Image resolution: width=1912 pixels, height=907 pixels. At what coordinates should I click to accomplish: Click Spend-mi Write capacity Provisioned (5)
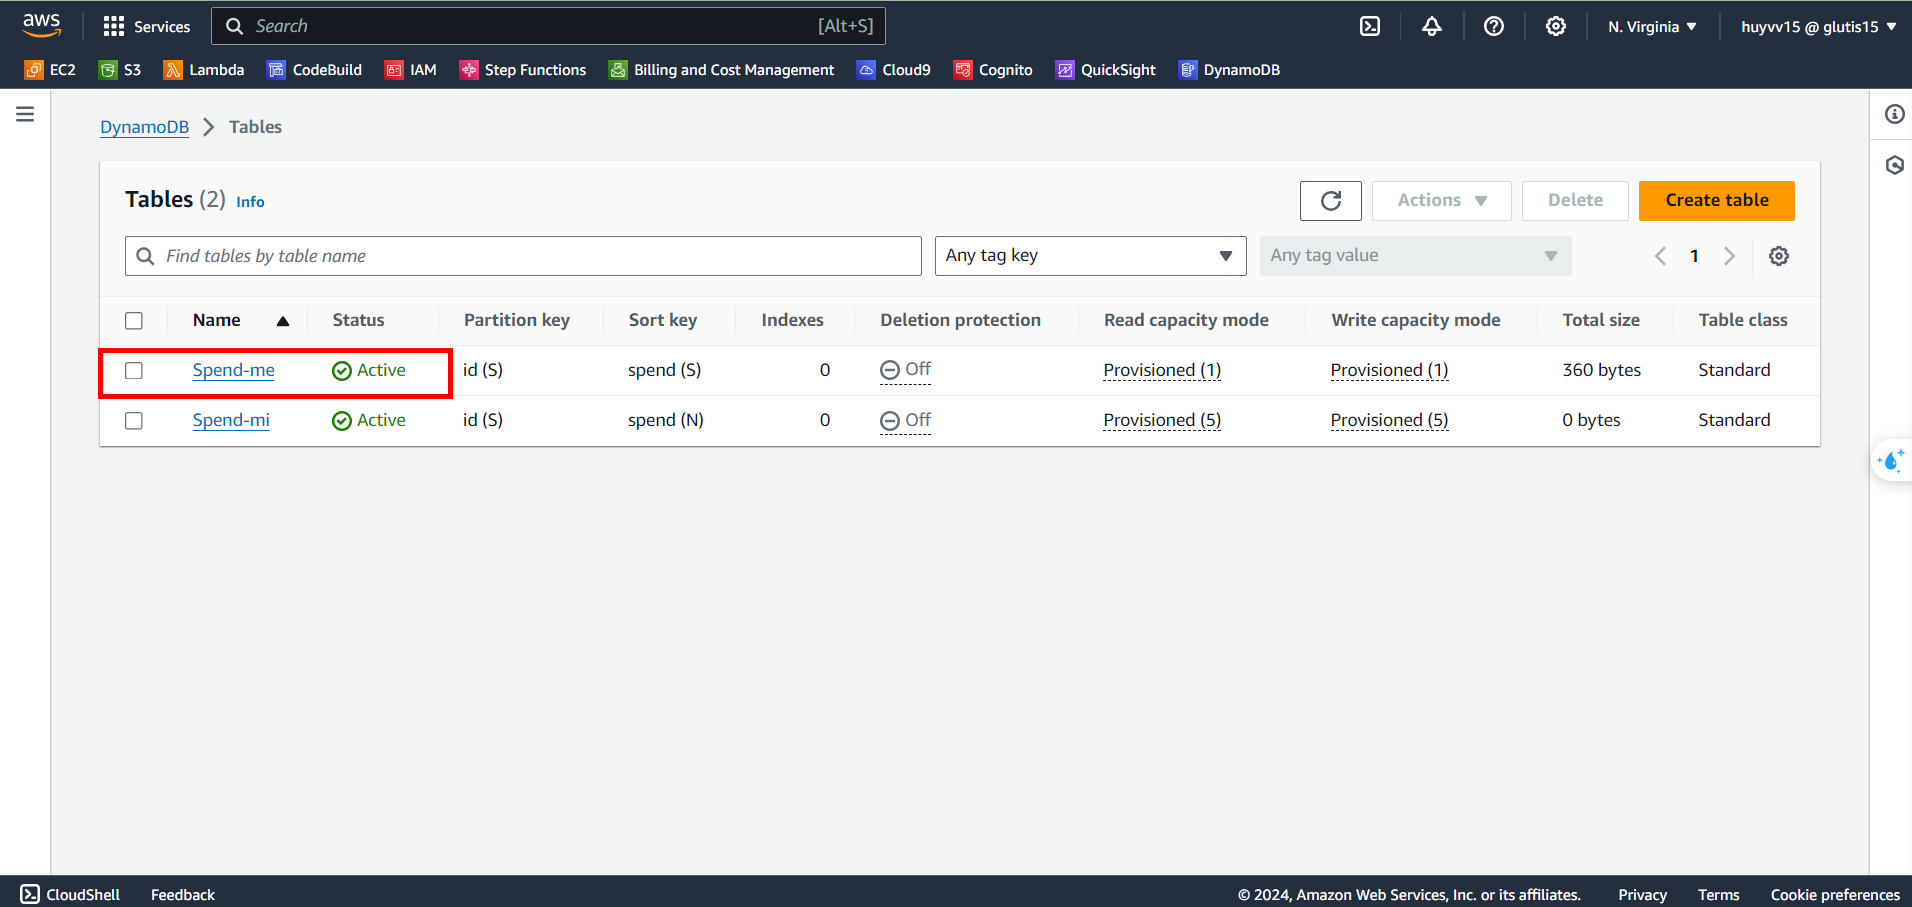pos(1389,420)
